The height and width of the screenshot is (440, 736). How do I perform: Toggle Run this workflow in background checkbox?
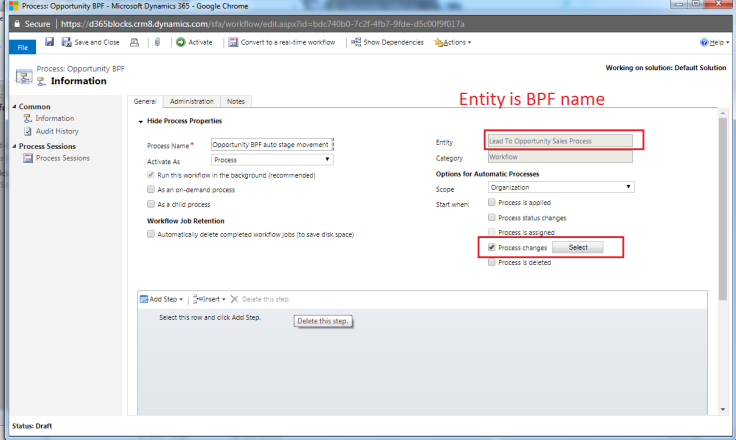[x=151, y=175]
